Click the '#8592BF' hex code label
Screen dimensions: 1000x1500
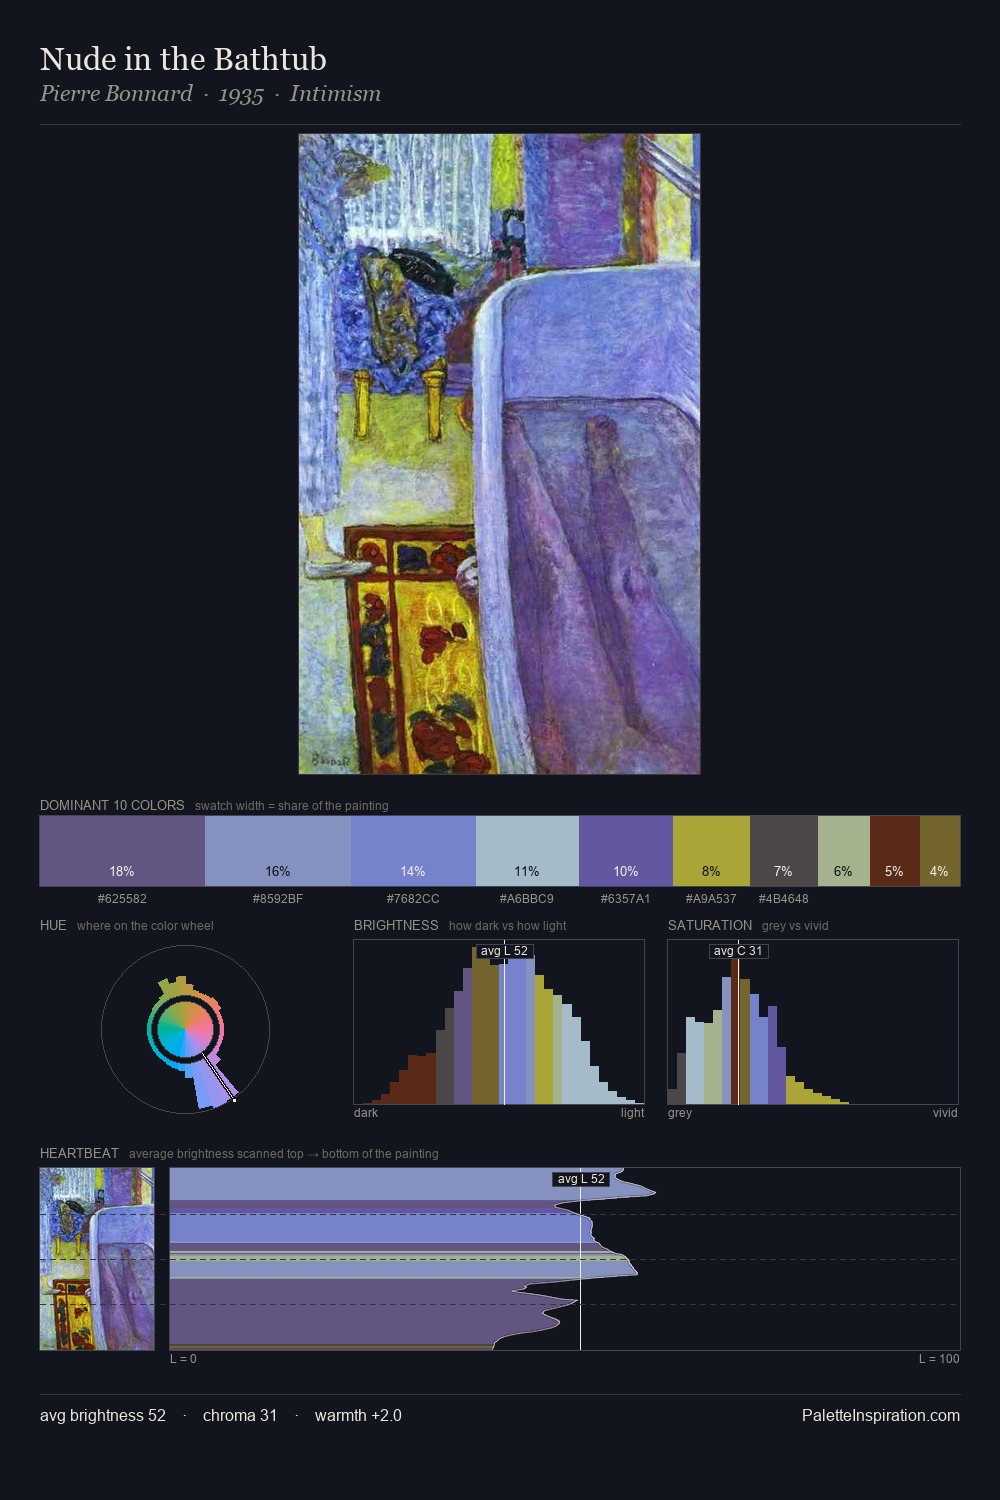278,899
